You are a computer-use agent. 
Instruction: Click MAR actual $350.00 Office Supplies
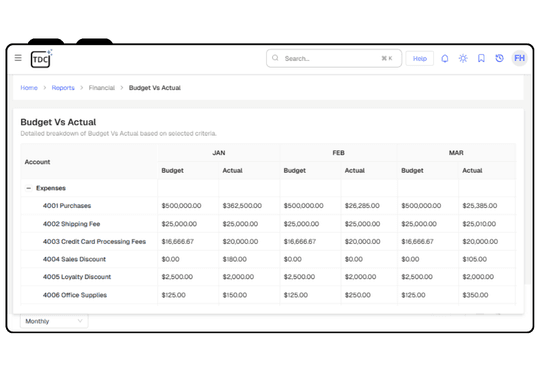point(475,295)
